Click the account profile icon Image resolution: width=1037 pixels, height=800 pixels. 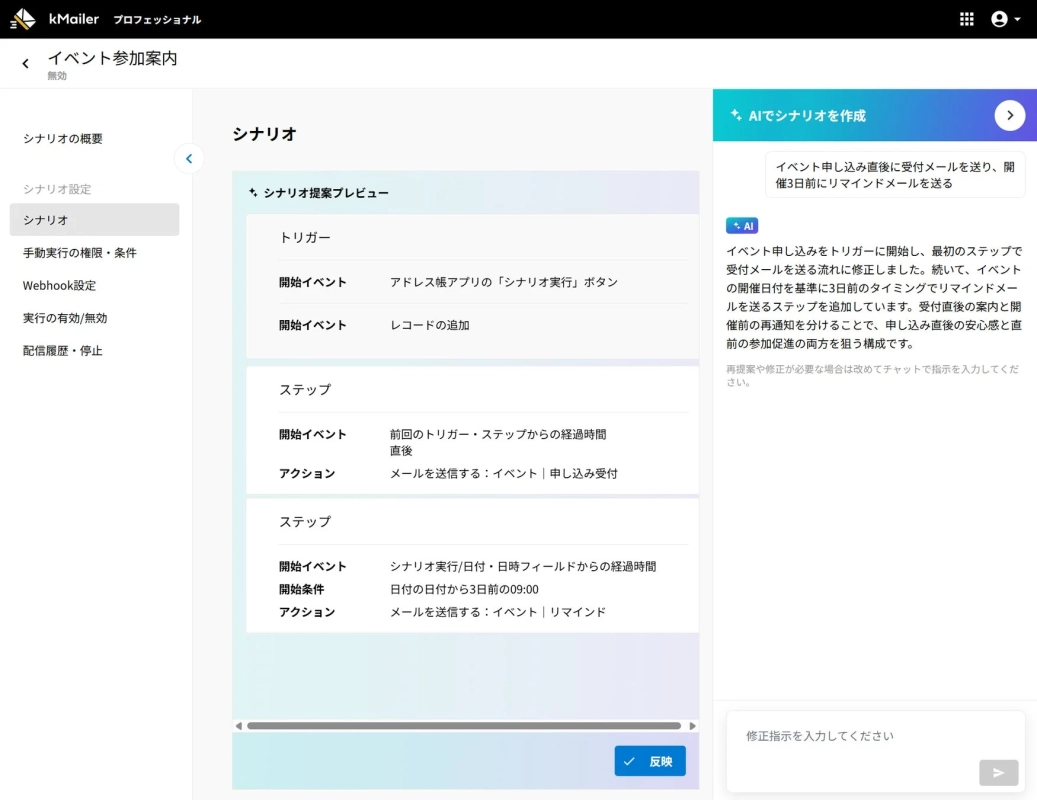pos(997,18)
